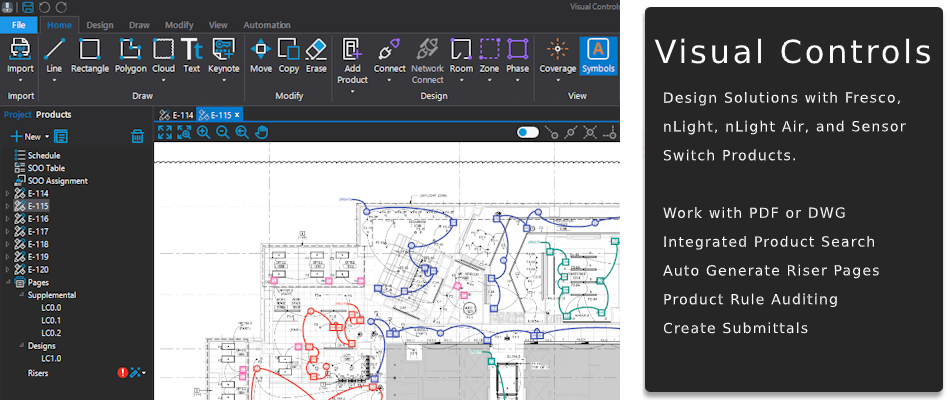
Task: Switch to the E-114 document tab
Action: [x=175, y=115]
